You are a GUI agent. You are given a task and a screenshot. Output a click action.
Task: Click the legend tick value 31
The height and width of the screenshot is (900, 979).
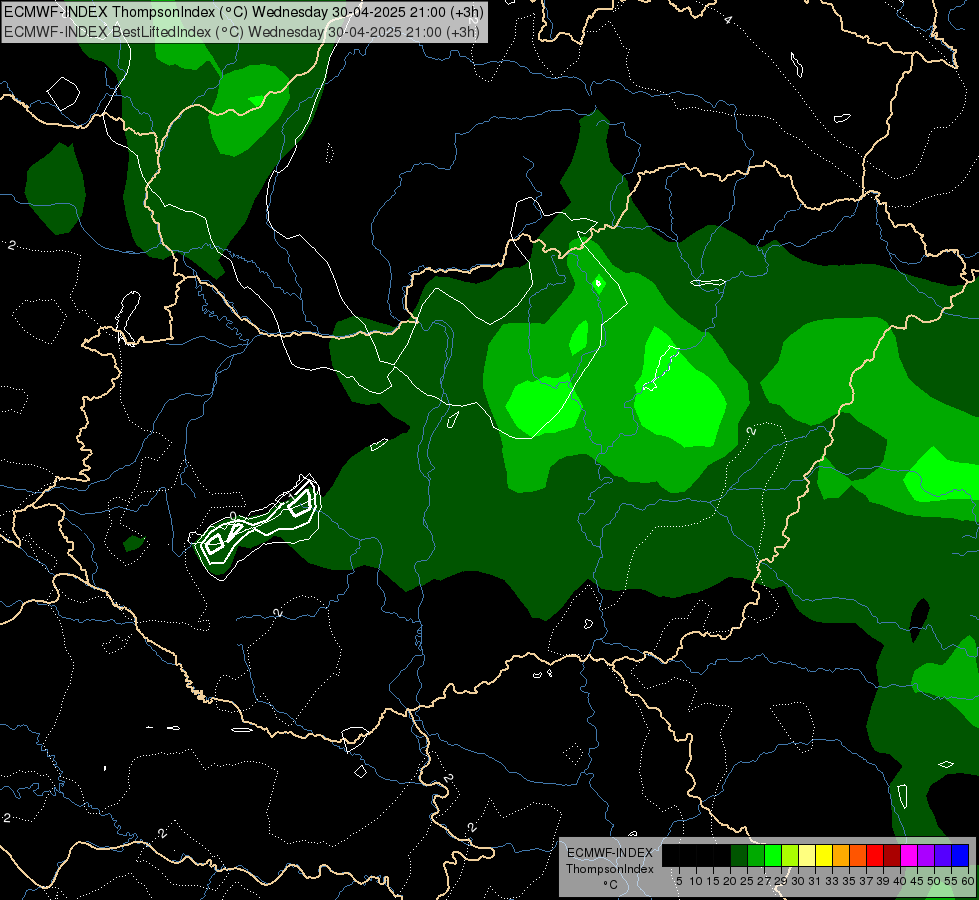click(x=815, y=881)
